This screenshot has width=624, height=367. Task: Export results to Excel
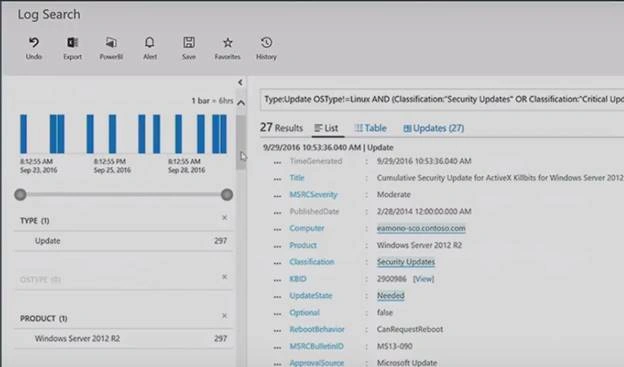coord(72,42)
